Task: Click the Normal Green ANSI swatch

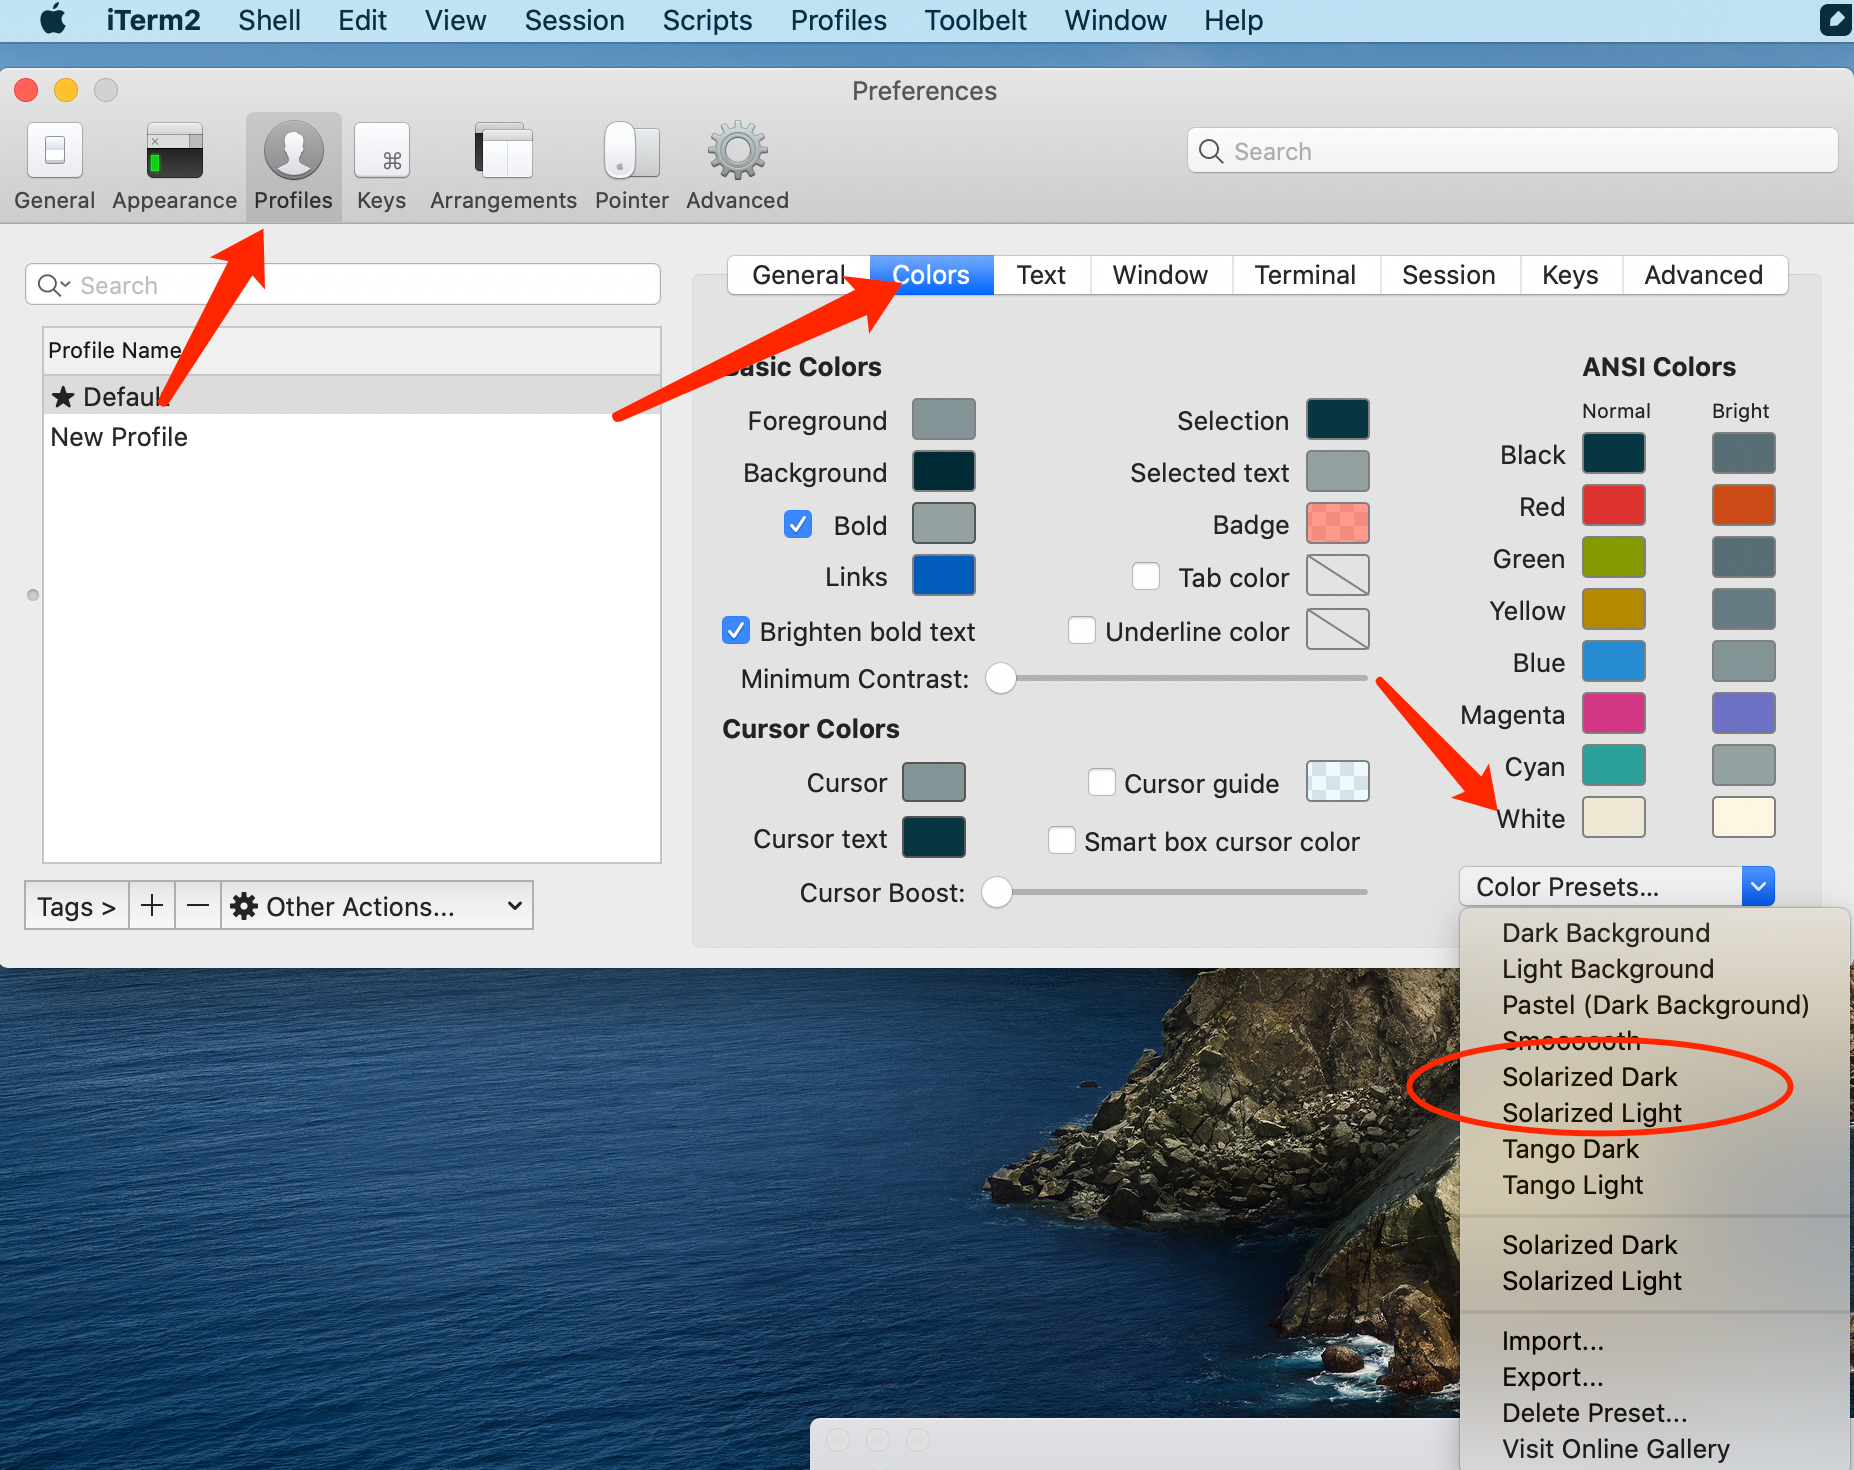Action: [x=1613, y=557]
